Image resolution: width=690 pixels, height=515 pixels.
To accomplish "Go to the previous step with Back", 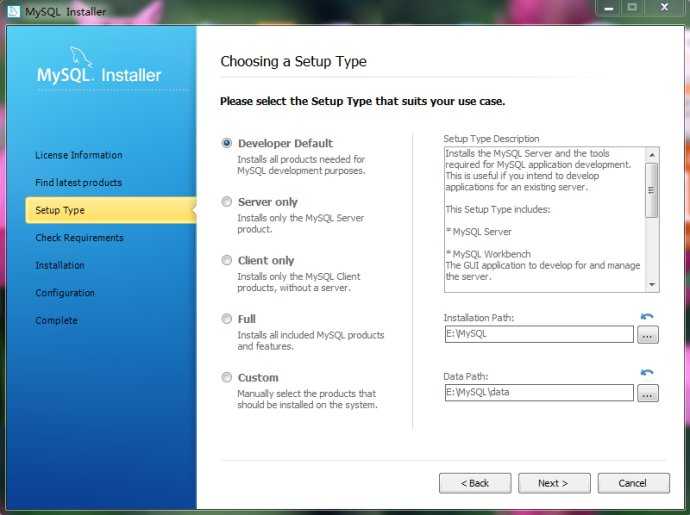I will point(475,483).
